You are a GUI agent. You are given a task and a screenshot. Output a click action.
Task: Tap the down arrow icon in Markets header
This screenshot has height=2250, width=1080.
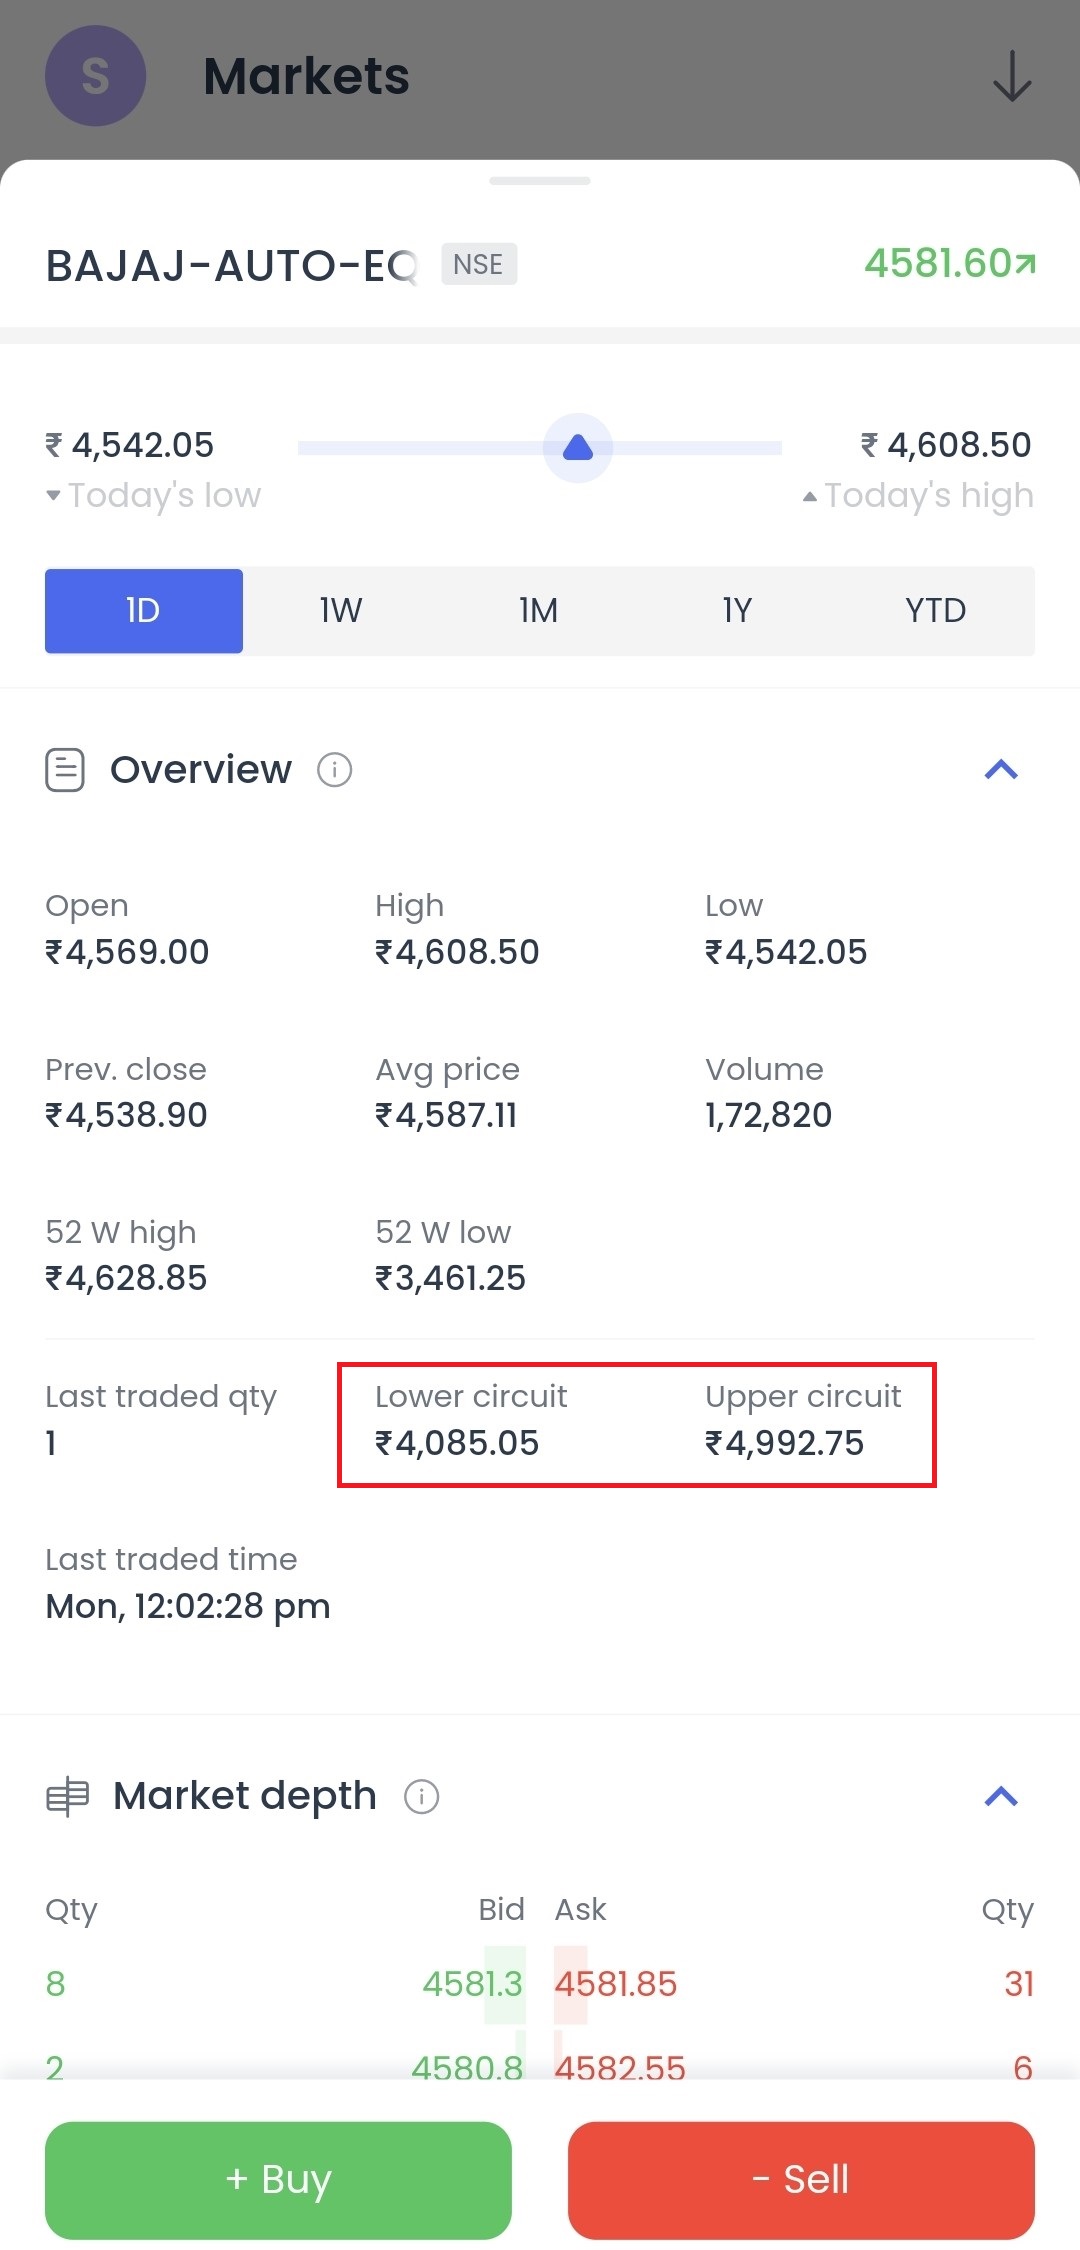point(1012,77)
